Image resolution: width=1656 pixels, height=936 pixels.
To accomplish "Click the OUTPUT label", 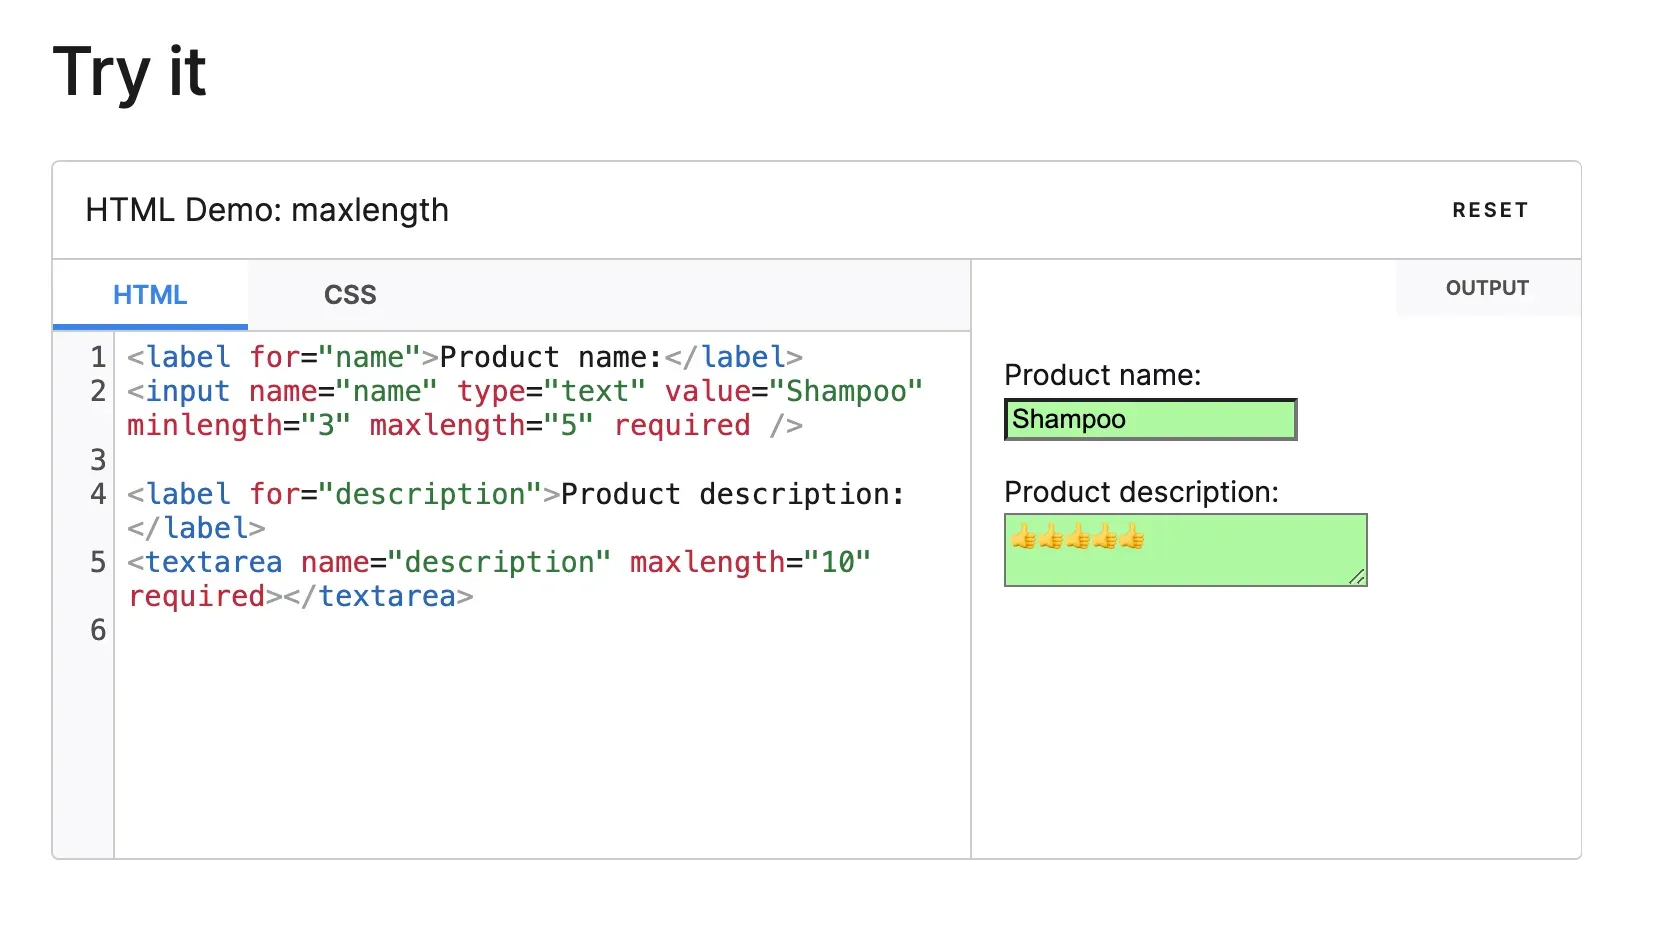I will [x=1487, y=288].
